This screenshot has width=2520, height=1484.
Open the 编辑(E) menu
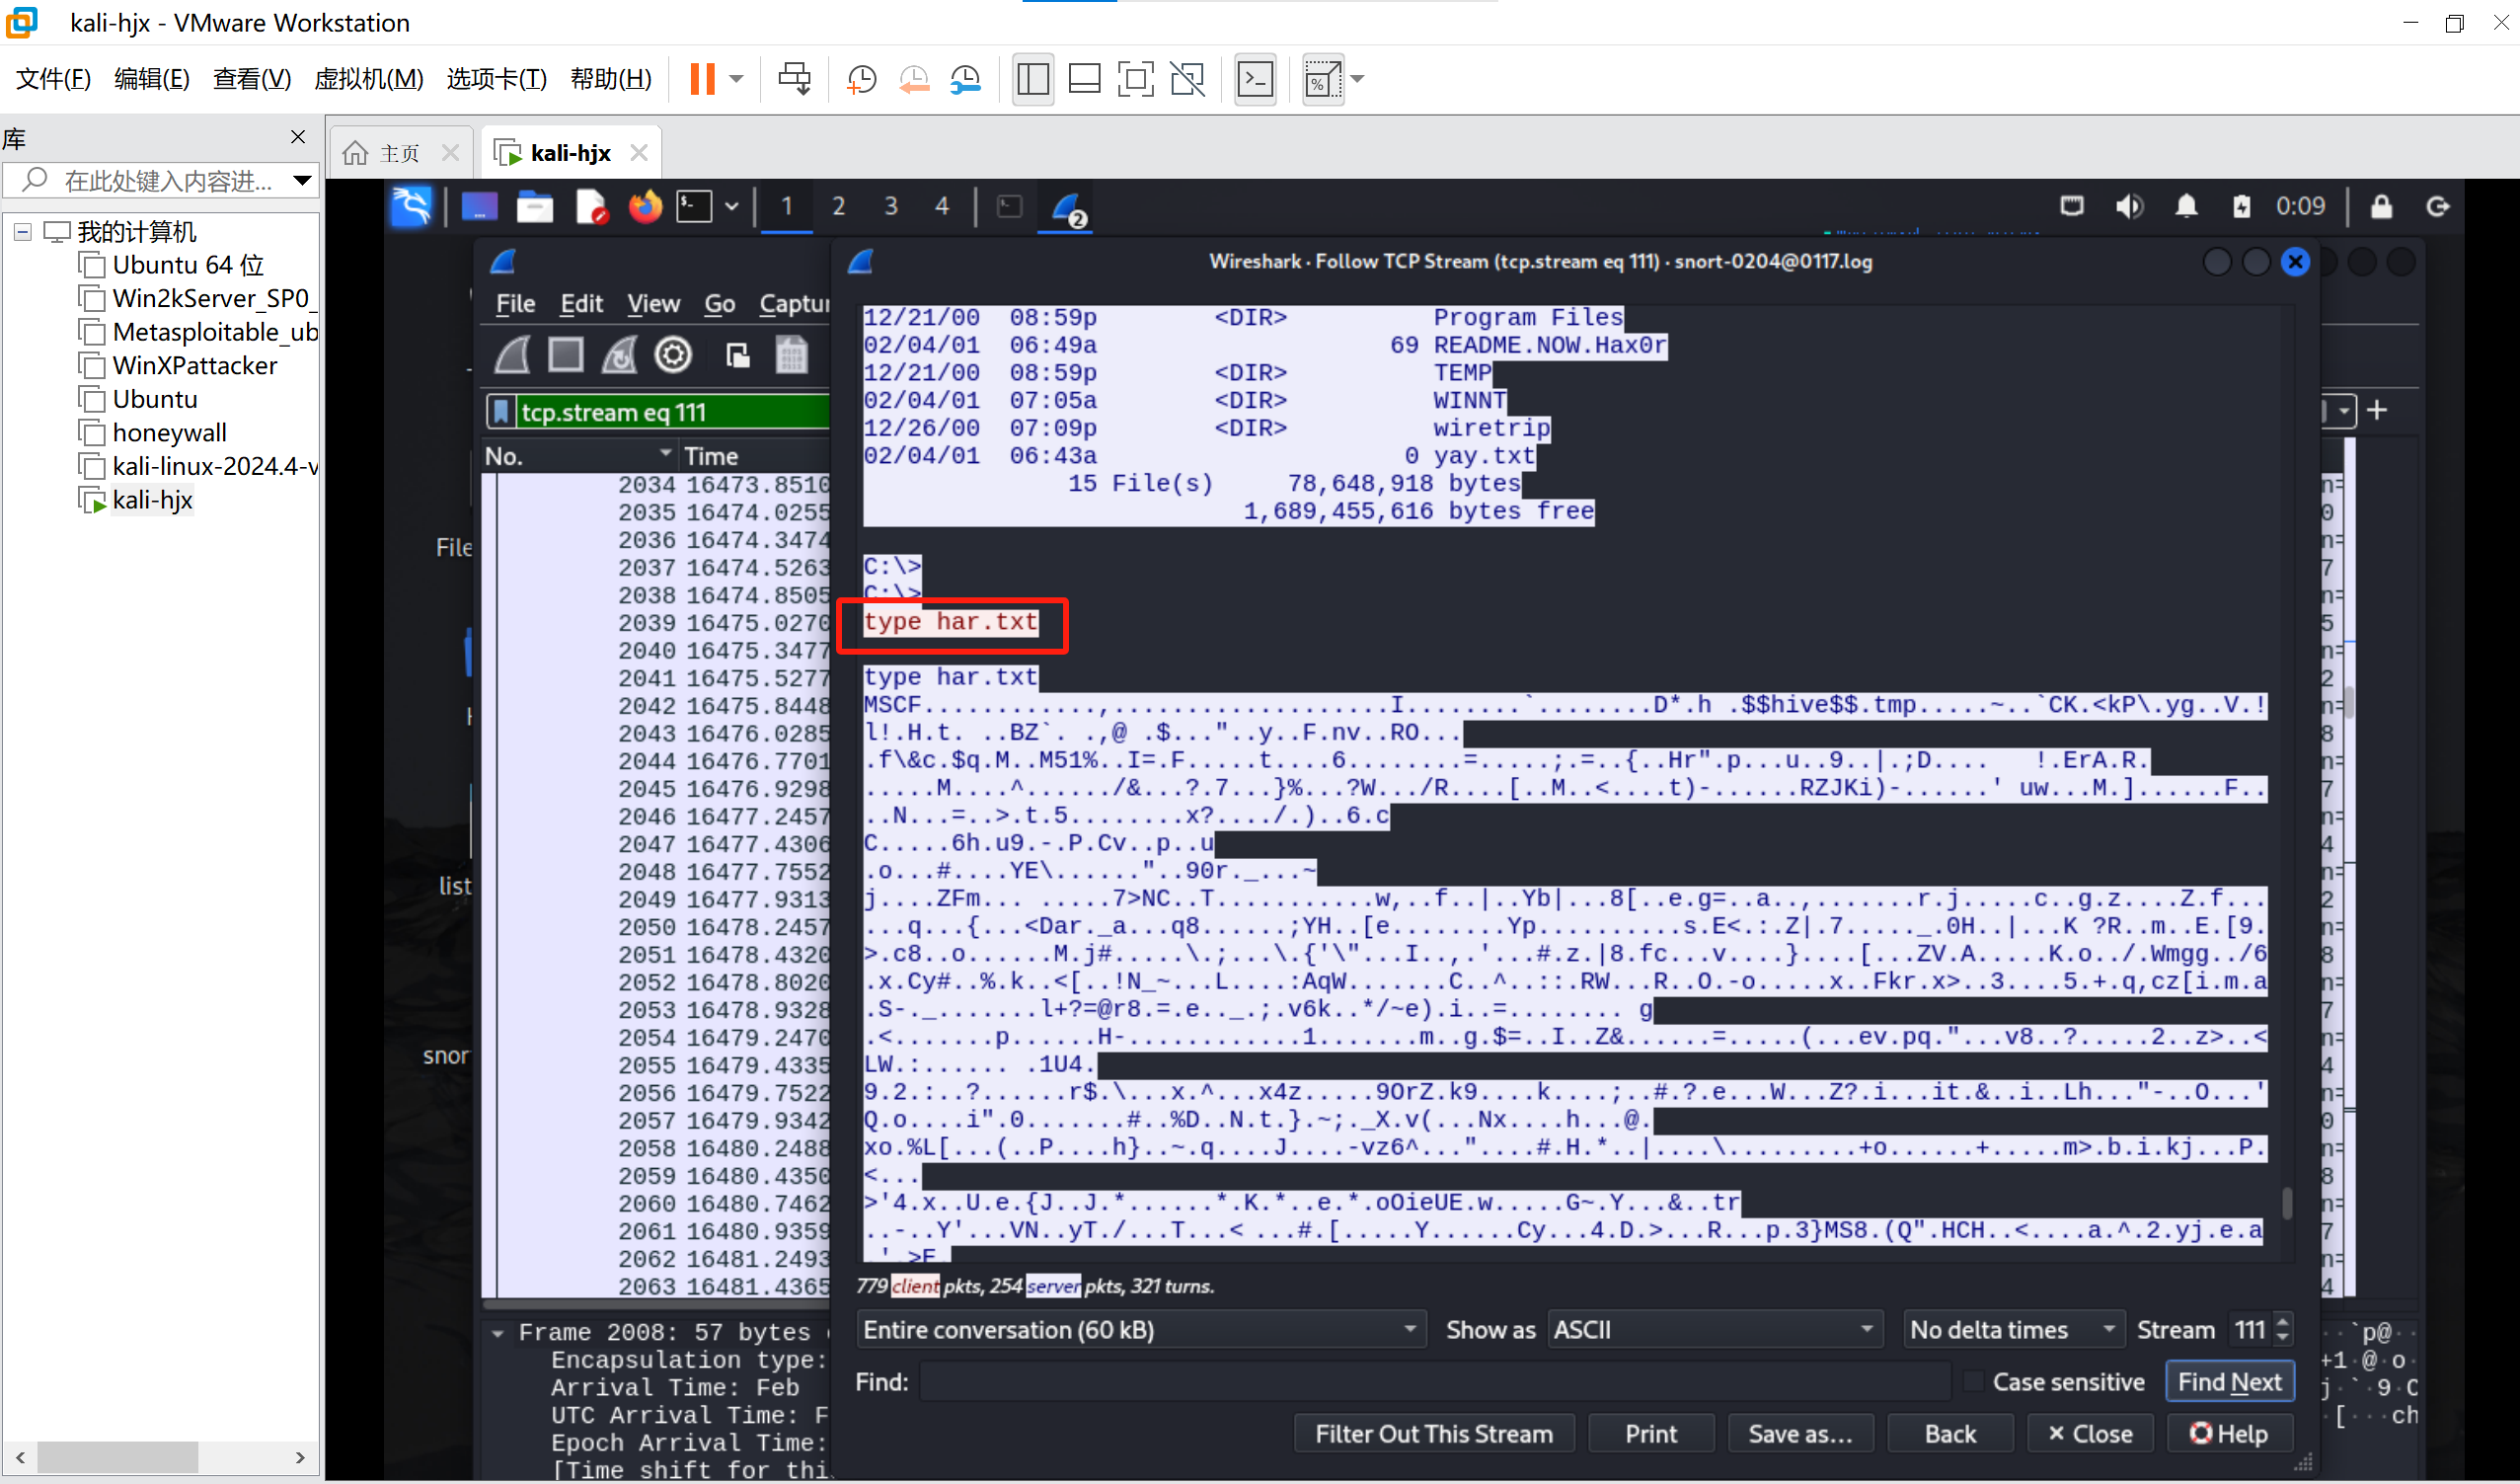pos(151,79)
